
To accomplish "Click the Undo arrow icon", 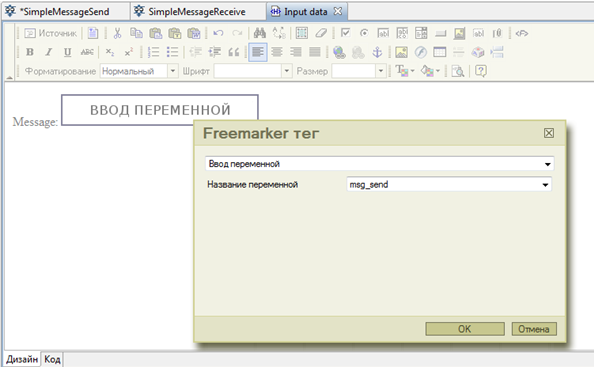I will [x=218, y=33].
